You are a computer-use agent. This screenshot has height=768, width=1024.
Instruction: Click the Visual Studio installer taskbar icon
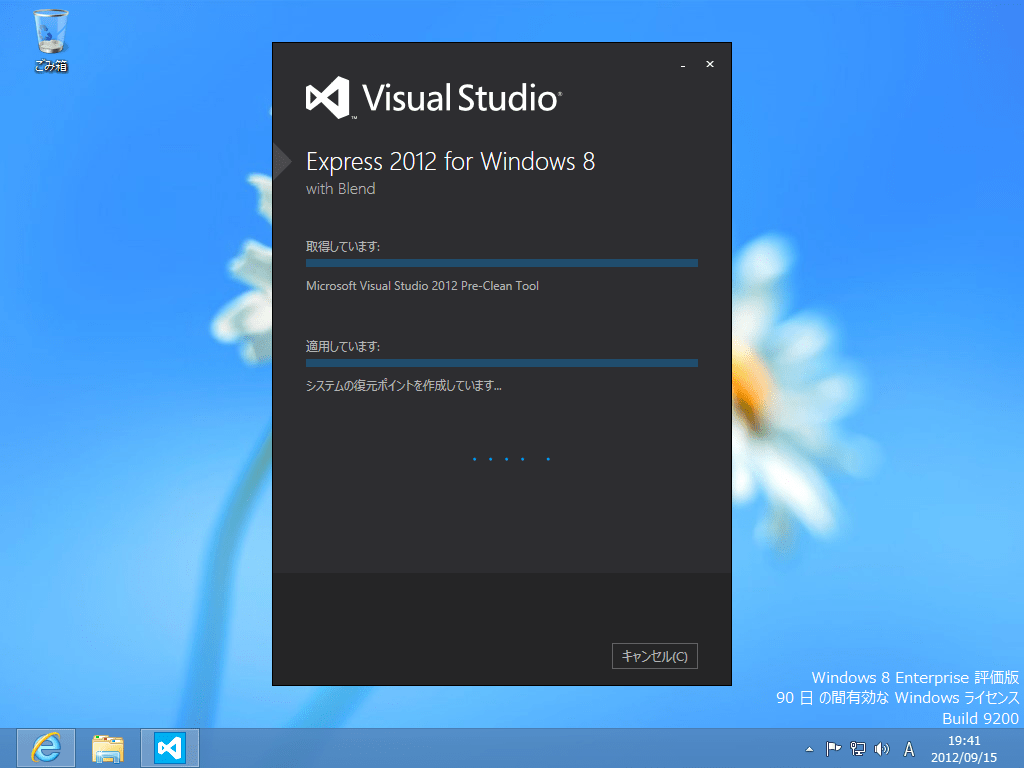click(x=170, y=748)
